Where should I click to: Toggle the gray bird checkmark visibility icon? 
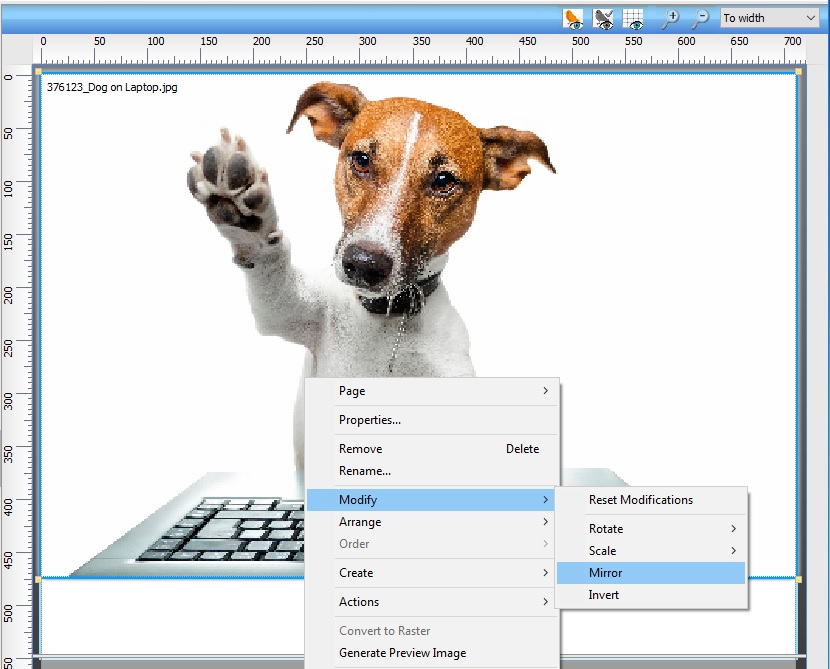(603, 19)
